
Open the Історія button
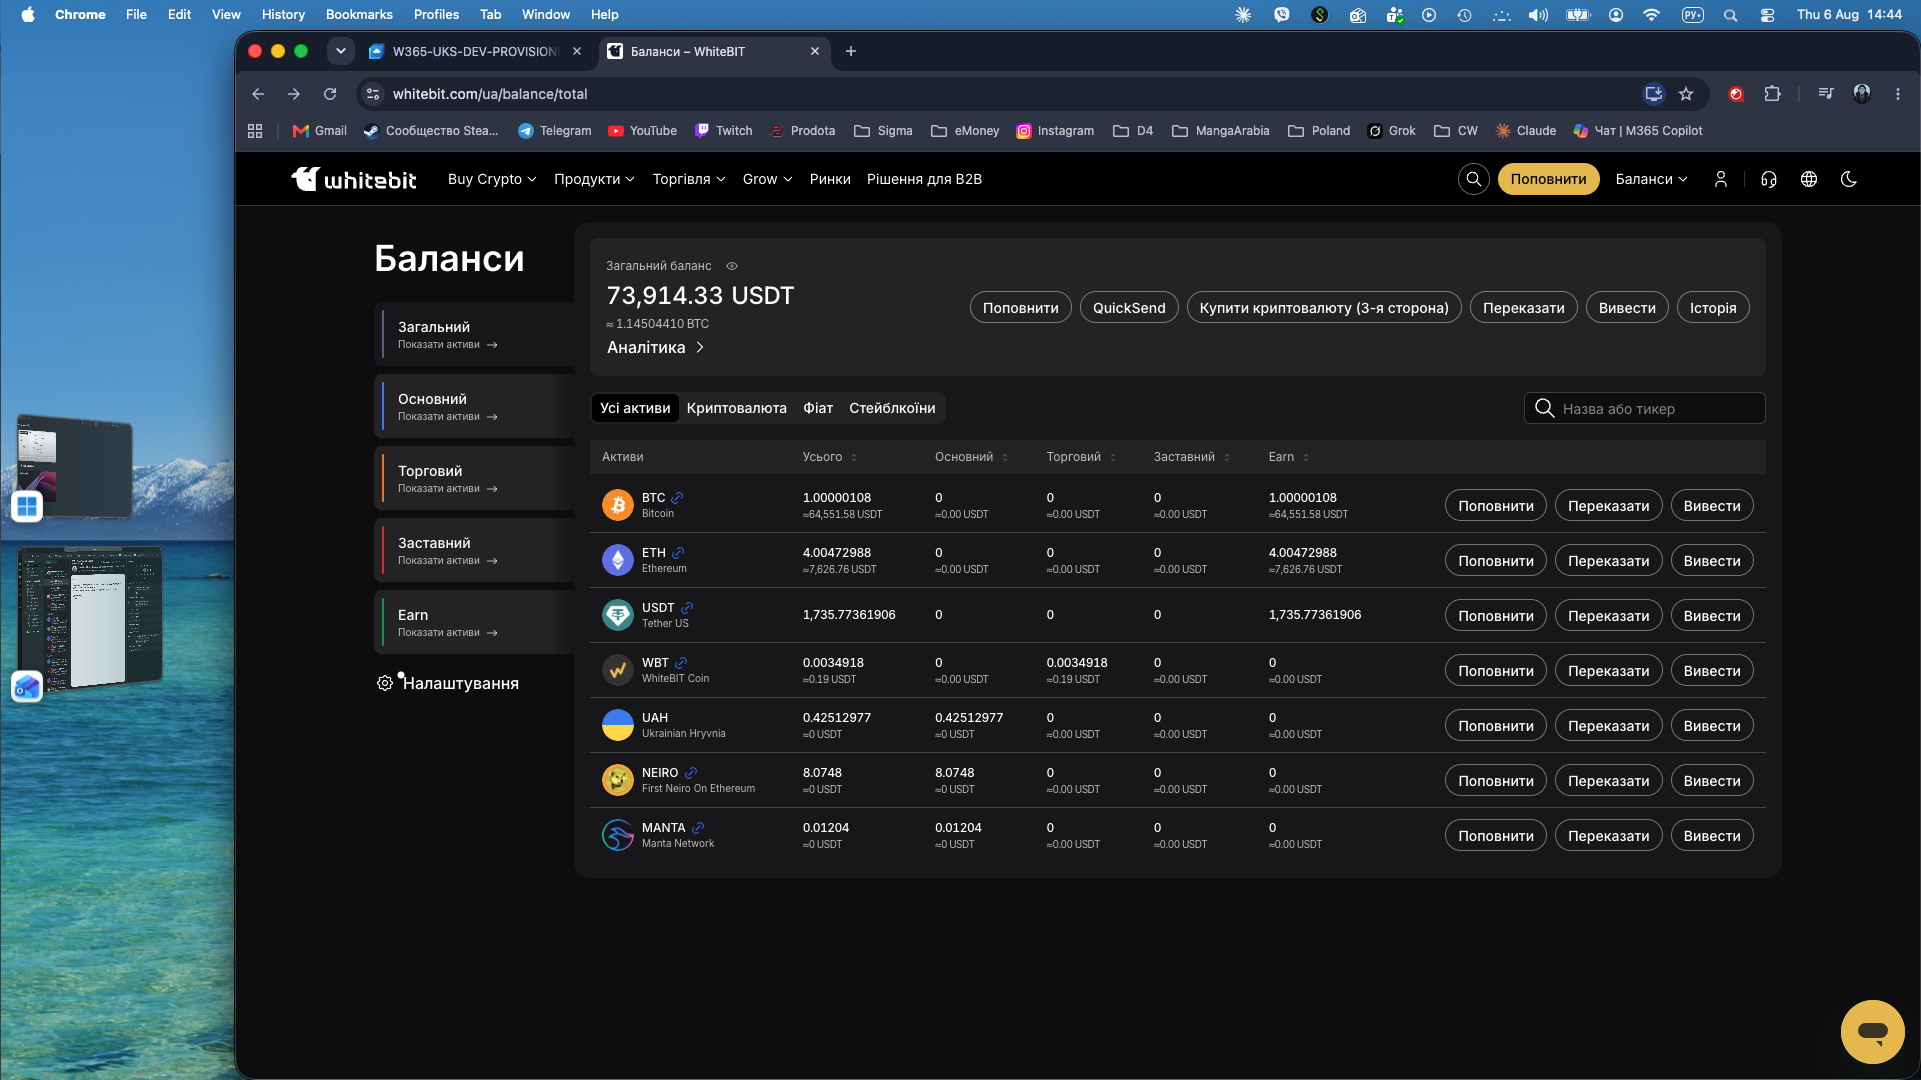click(x=1713, y=308)
